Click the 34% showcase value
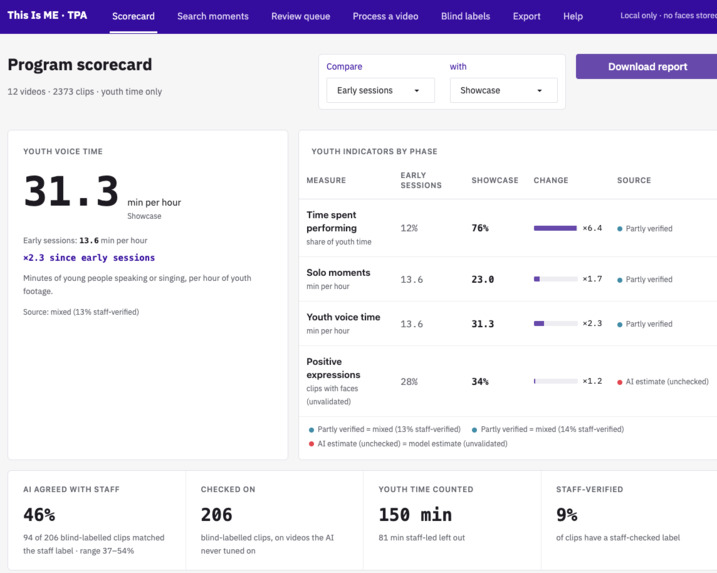 click(480, 382)
